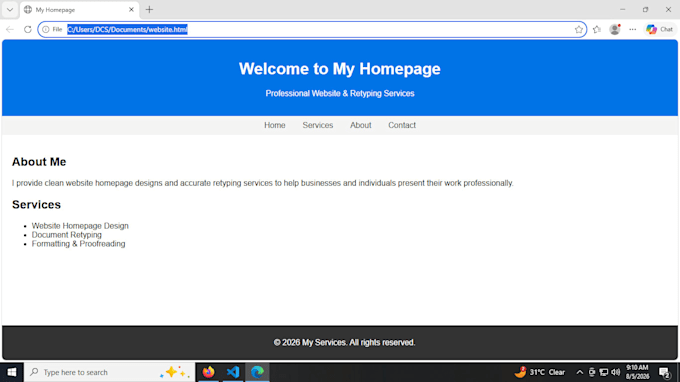
Task: Click the footer copyright text
Action: click(x=344, y=343)
